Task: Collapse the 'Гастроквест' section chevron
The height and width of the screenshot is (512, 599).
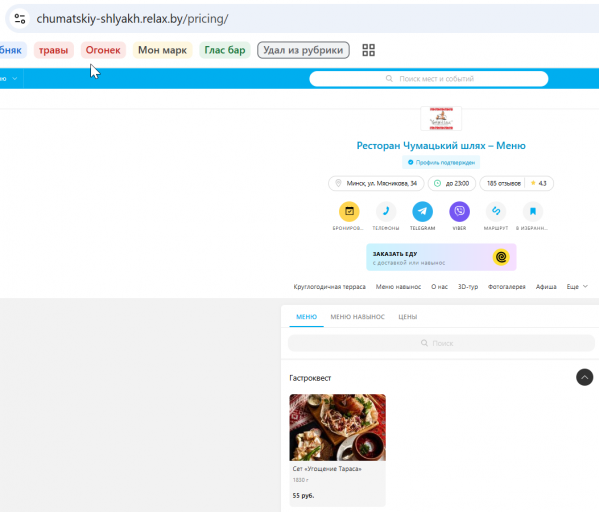Action: pos(584,378)
